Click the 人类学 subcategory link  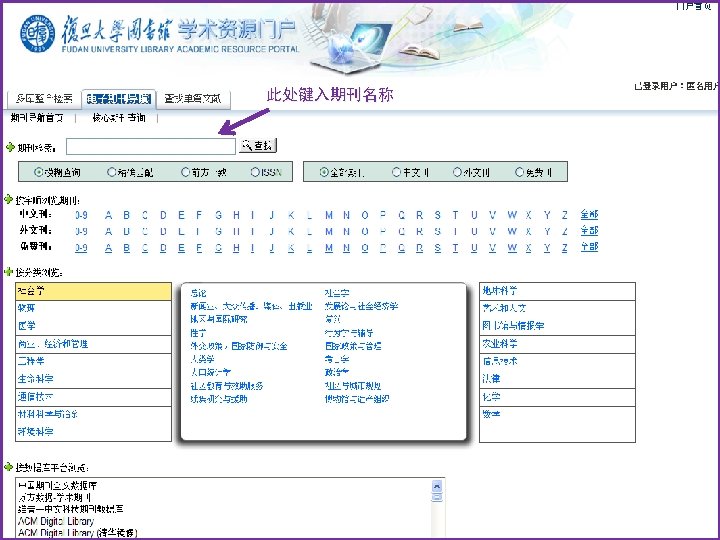point(202,359)
